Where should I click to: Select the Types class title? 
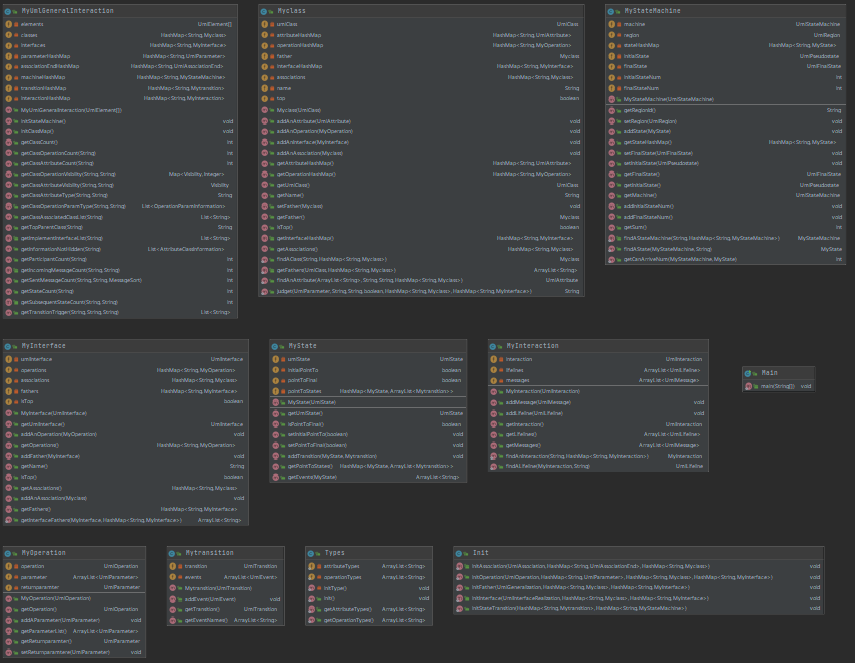pos(334,553)
